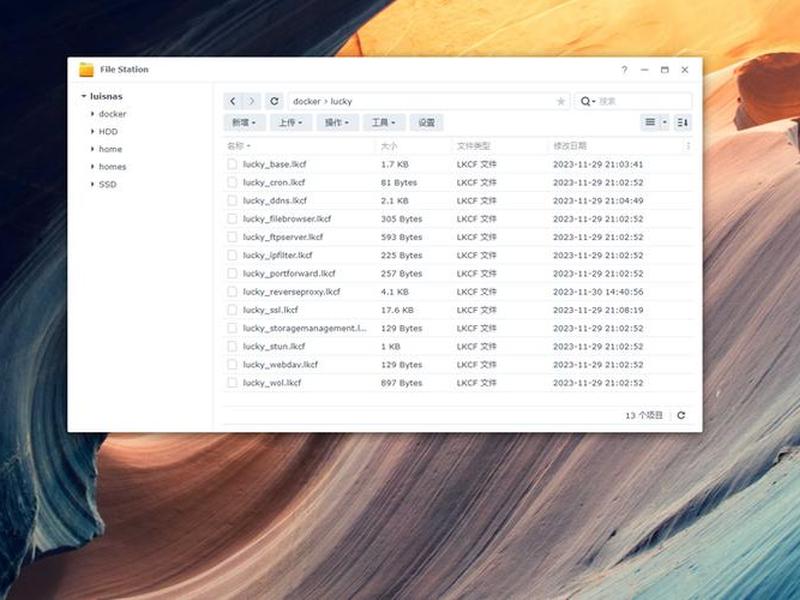This screenshot has width=800, height=600.
Task: Refresh the folder via toolbar reload icon
Action: pos(274,101)
